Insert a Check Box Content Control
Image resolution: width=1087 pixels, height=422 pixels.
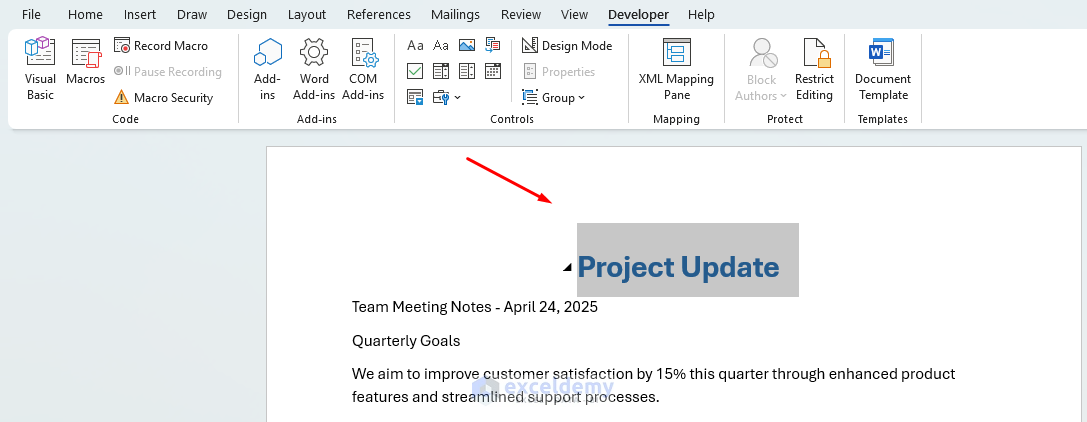[x=415, y=71]
